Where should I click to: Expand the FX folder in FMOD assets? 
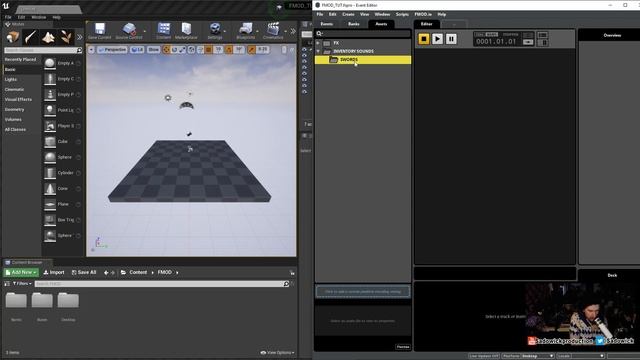coord(318,43)
